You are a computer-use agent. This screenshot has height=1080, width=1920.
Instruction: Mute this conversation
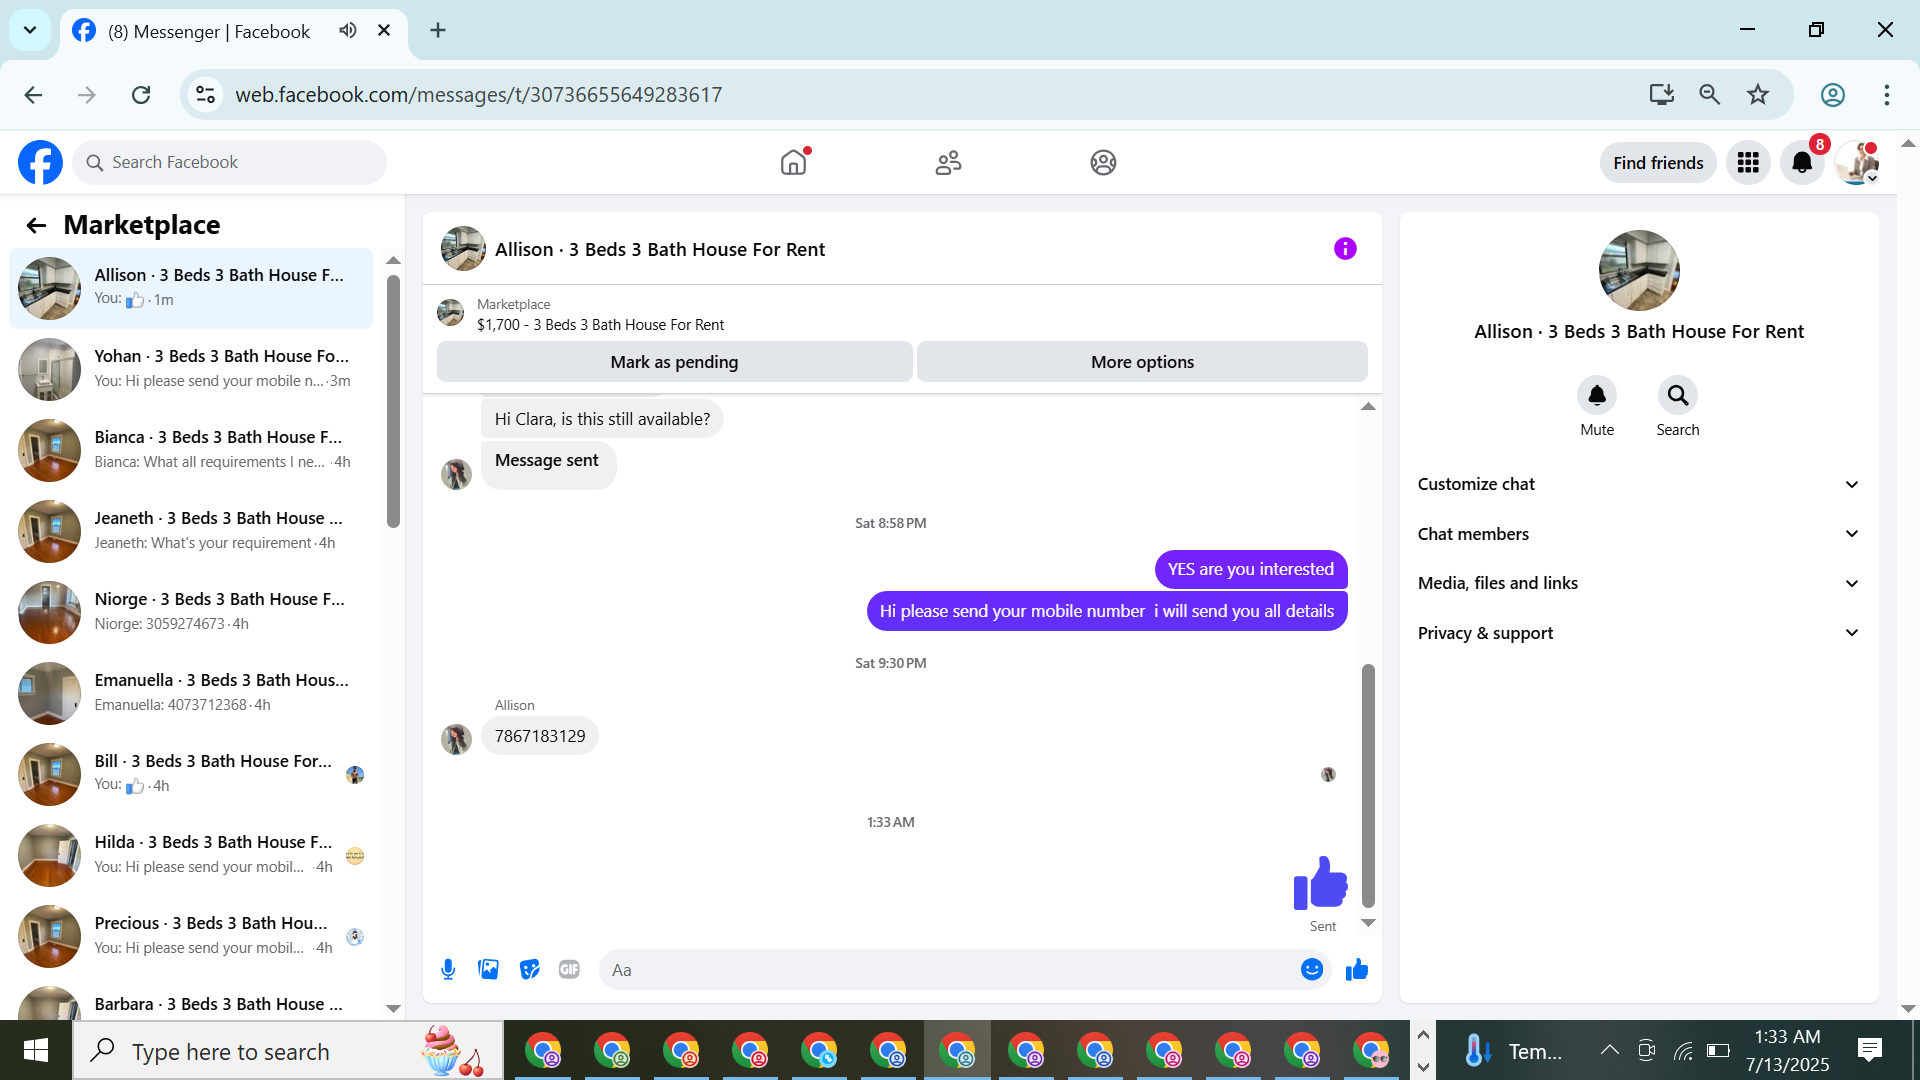pyautogui.click(x=1597, y=397)
